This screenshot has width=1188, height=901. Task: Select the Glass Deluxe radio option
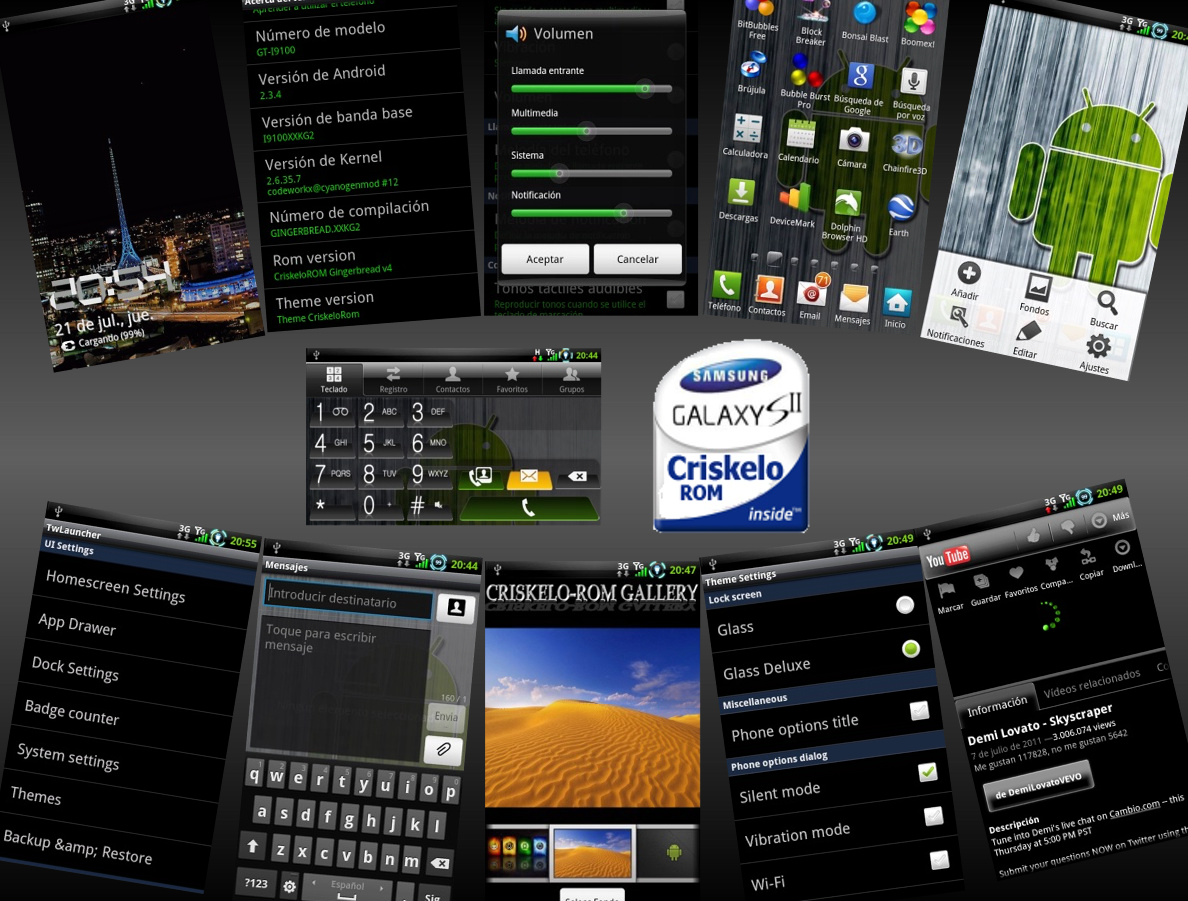[910, 649]
